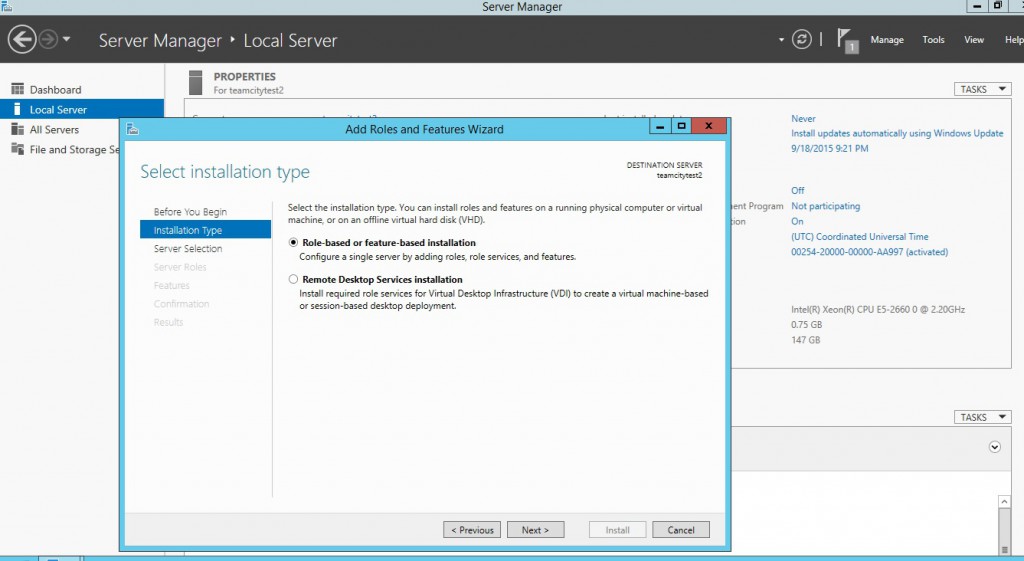
Task: Open navigation history dropdown beside forward arrow
Action: coord(67,39)
